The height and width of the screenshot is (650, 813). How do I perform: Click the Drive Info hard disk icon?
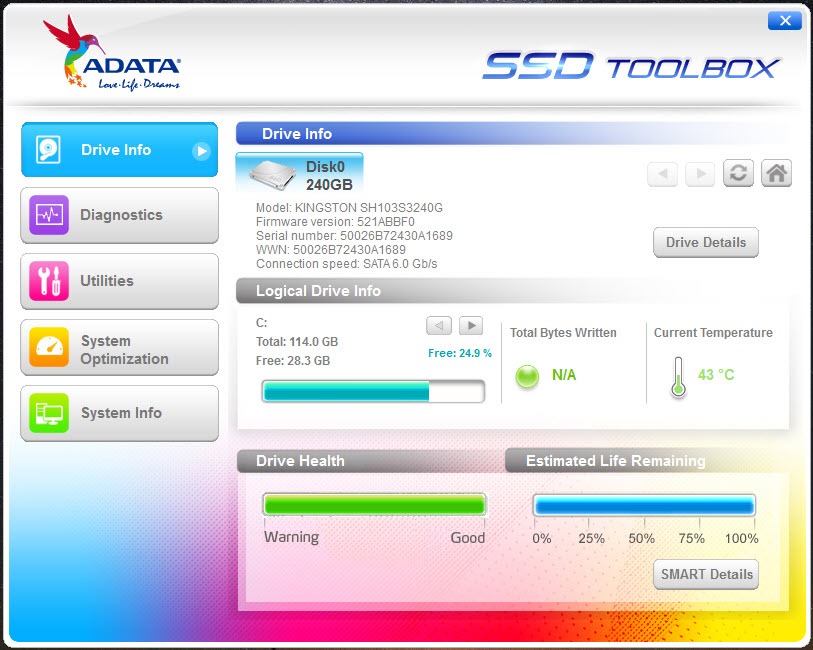coord(48,150)
